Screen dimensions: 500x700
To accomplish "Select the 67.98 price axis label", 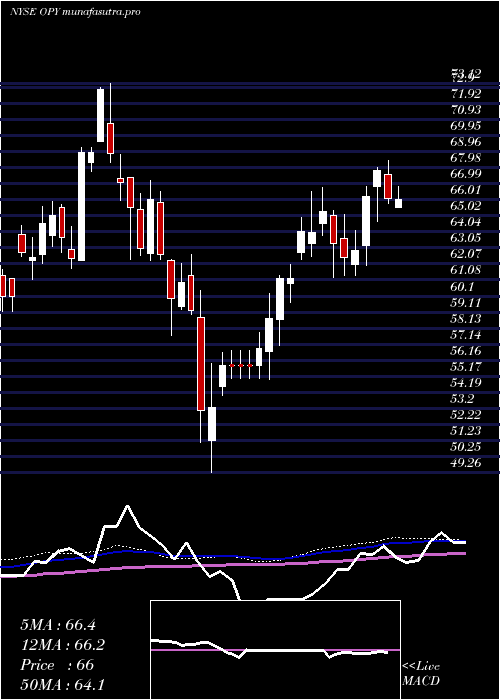I will pyautogui.click(x=466, y=158).
